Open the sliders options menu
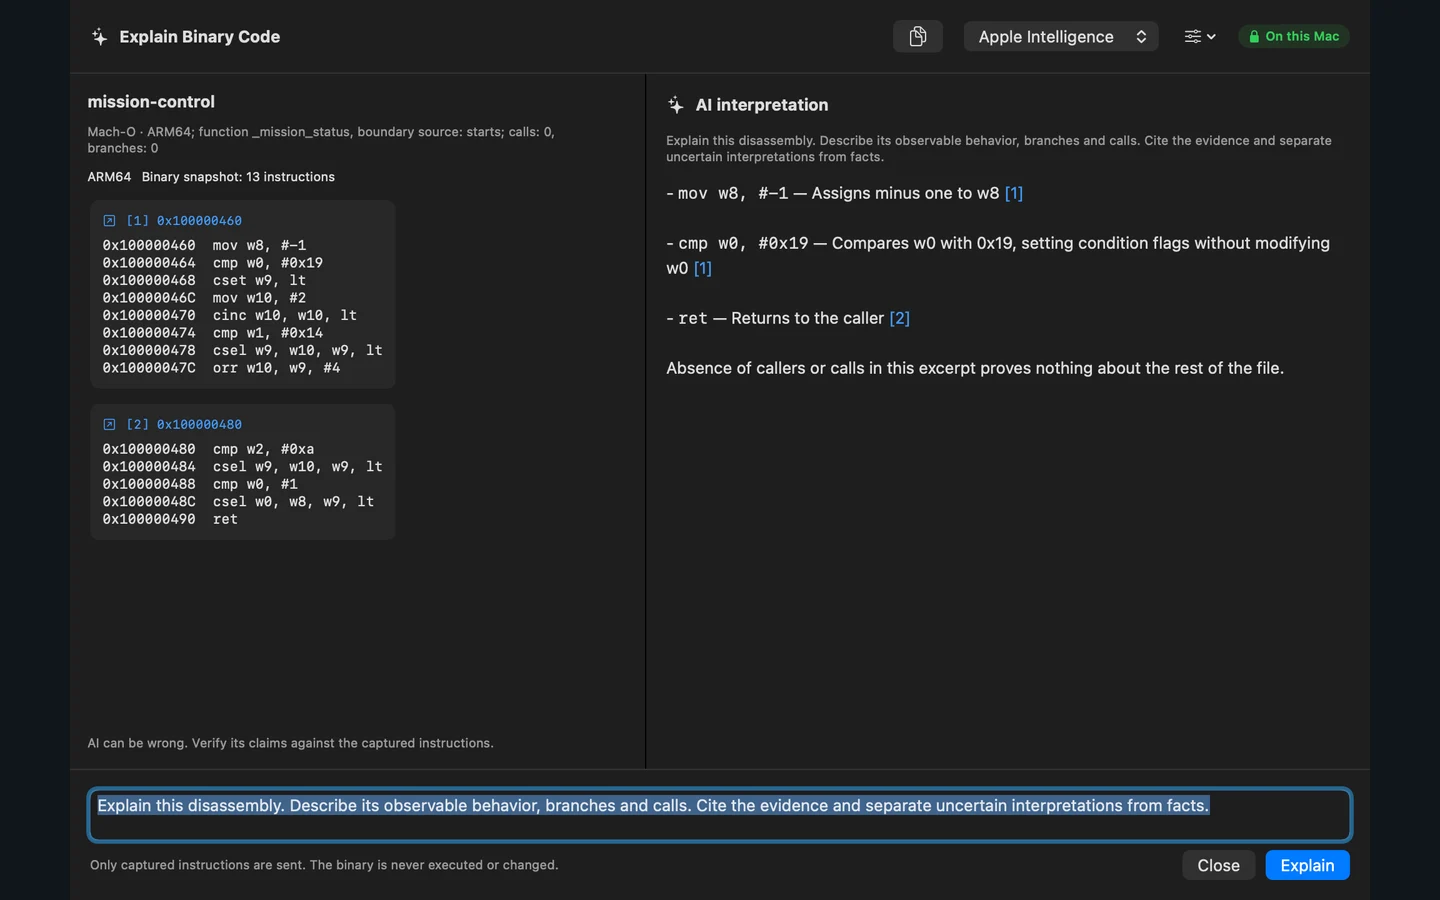Viewport: 1440px width, 900px height. coord(1199,37)
